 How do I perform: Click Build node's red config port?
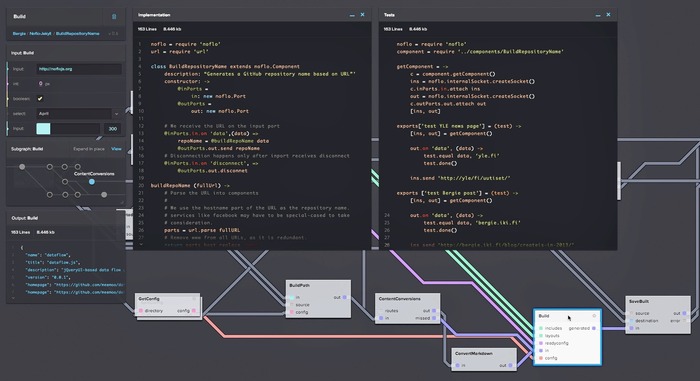pos(541,358)
